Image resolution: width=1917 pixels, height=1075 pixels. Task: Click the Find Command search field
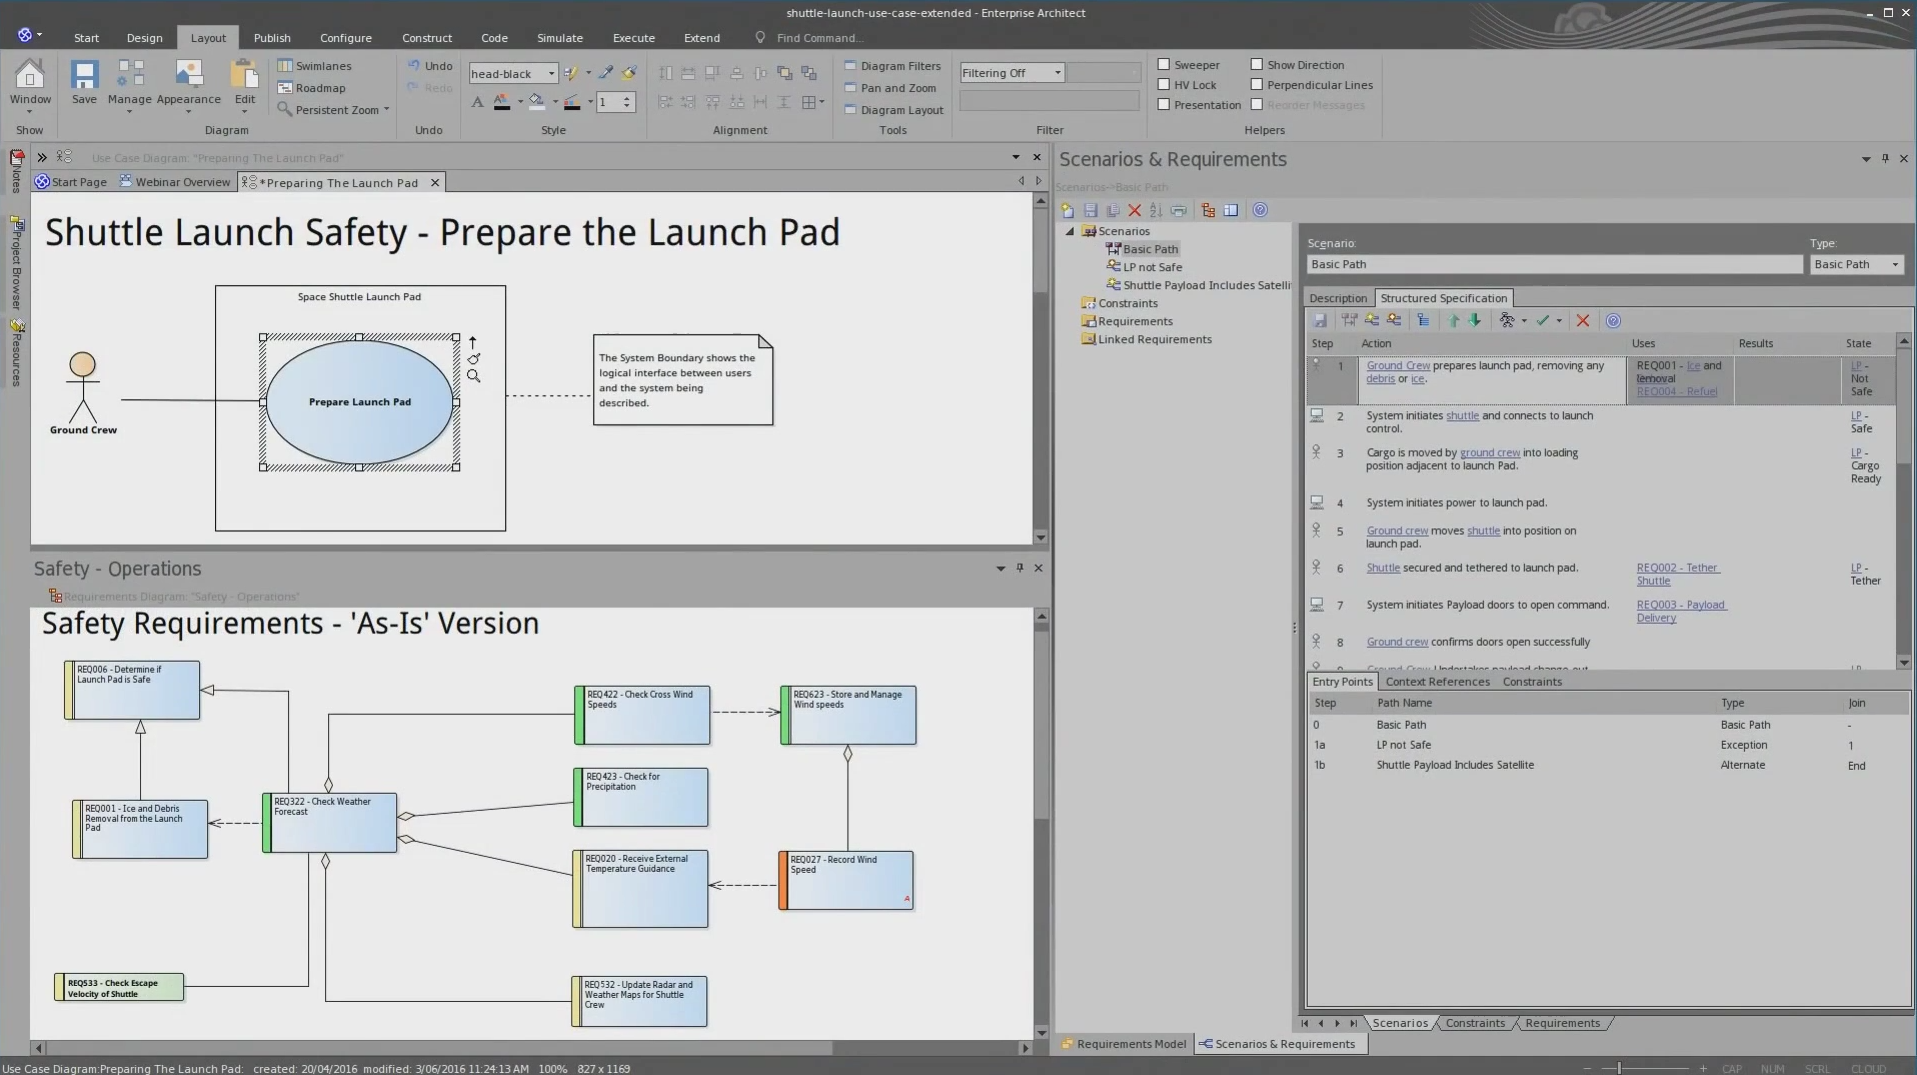pos(818,38)
